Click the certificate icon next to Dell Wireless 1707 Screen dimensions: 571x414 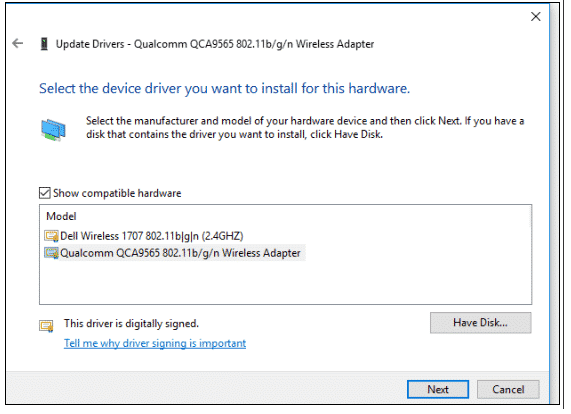point(51,236)
